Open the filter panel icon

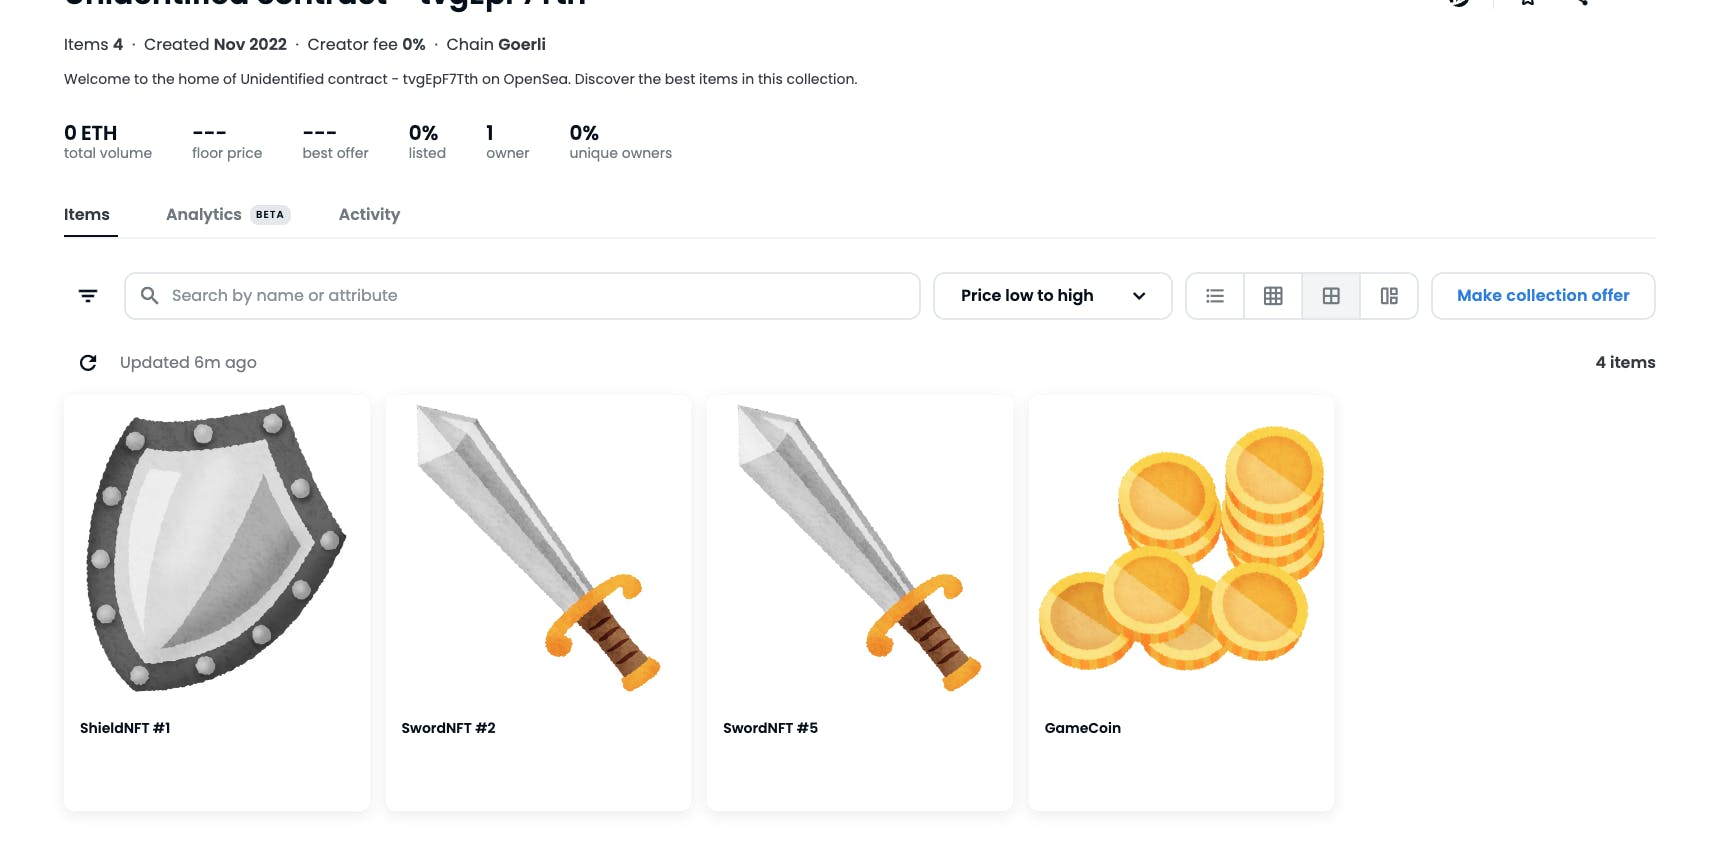[88, 296]
